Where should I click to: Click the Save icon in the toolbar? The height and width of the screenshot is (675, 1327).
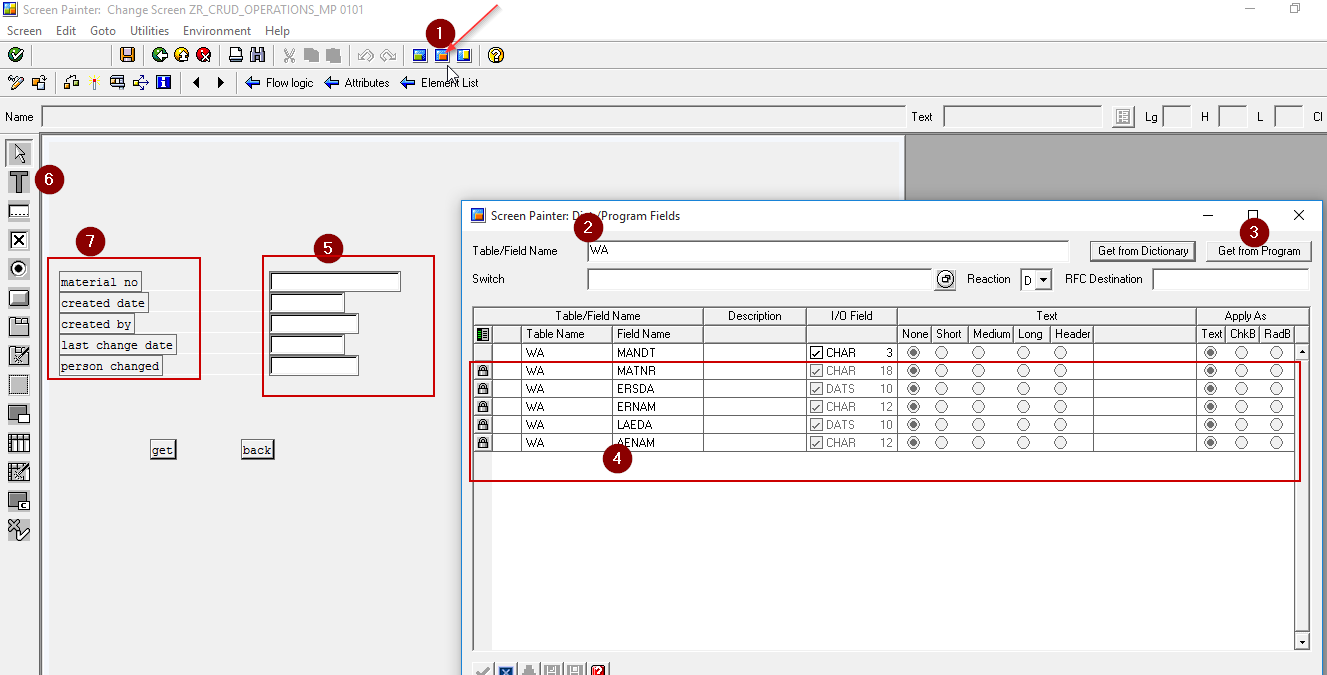[127, 55]
